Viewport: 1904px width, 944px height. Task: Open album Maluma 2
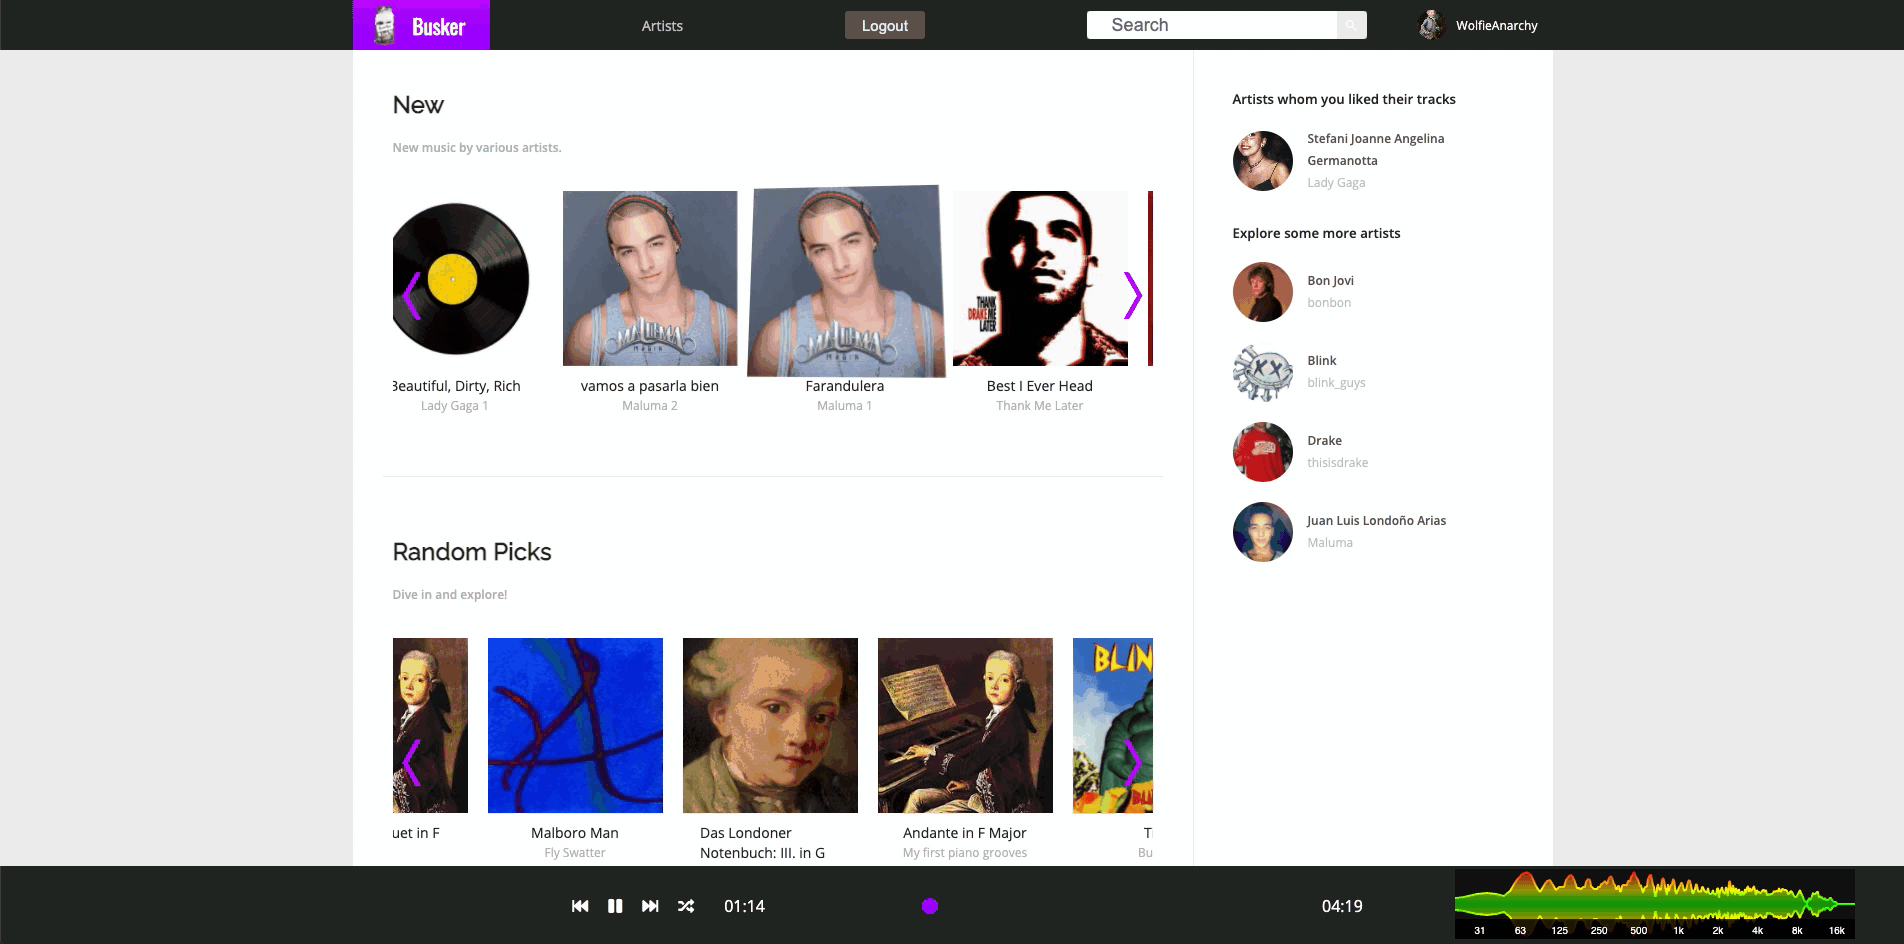[x=650, y=406]
